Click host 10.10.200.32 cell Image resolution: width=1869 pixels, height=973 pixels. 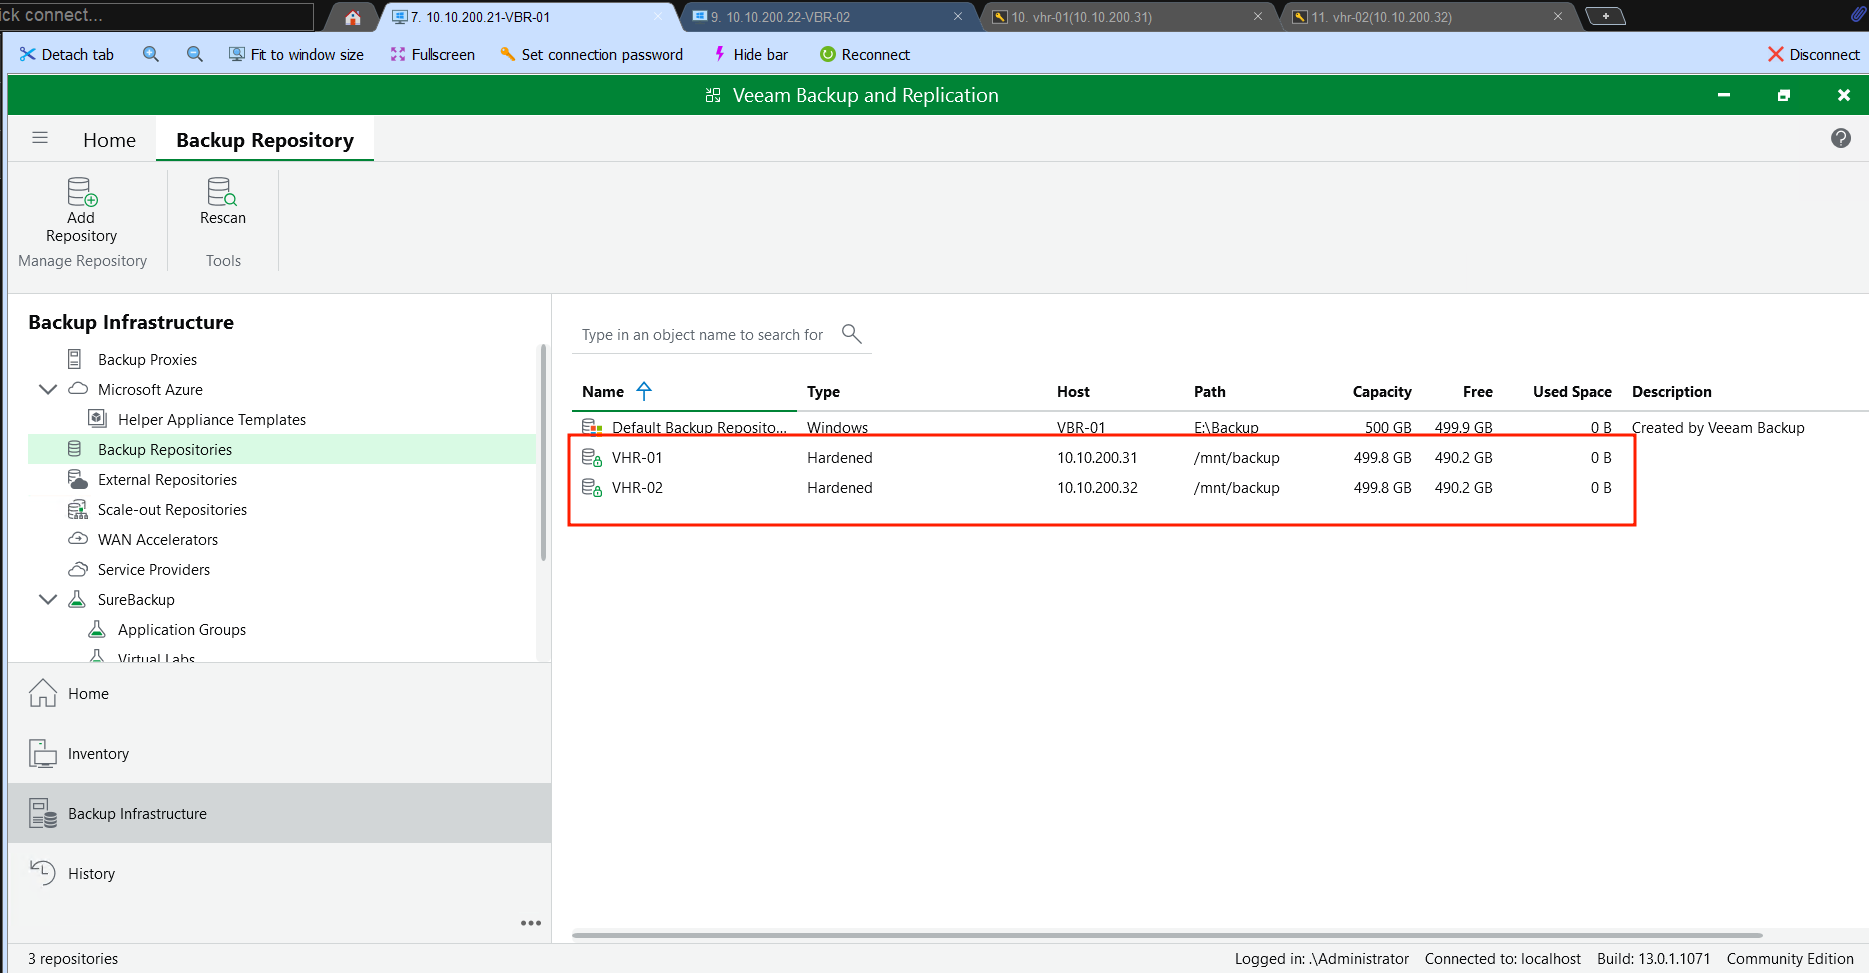1097,488
